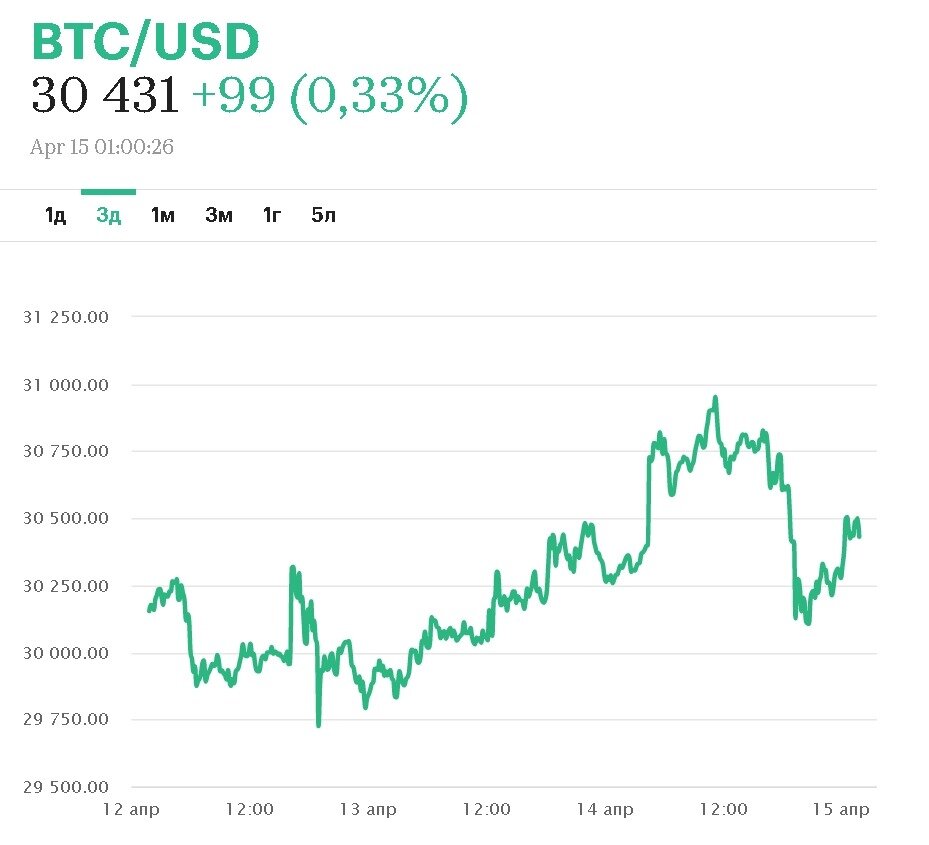Click the 15 апр x-axis date label
The width and height of the screenshot is (929, 845).
pos(840,809)
